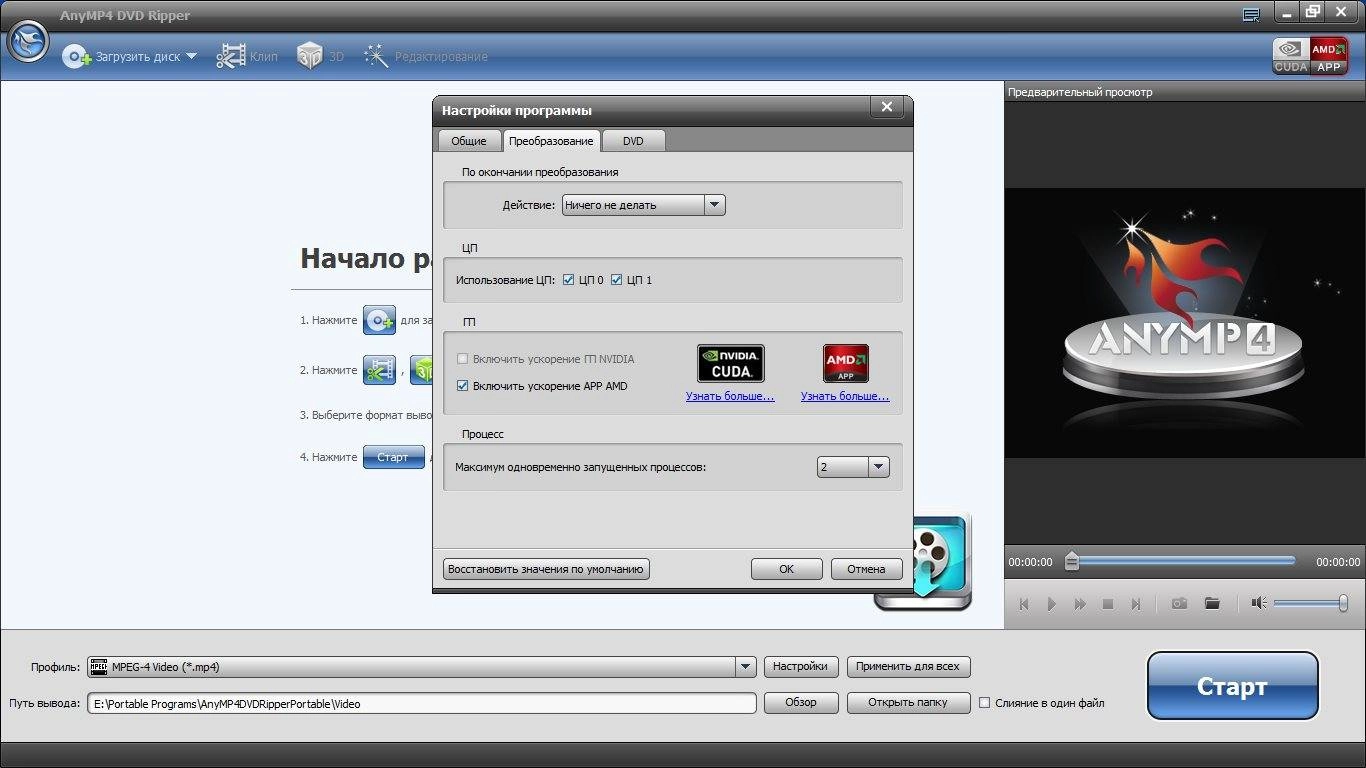The image size is (1366, 768).
Task: Expand the Загрузить диск dropdown arrow
Action: pyautogui.click(x=192, y=57)
